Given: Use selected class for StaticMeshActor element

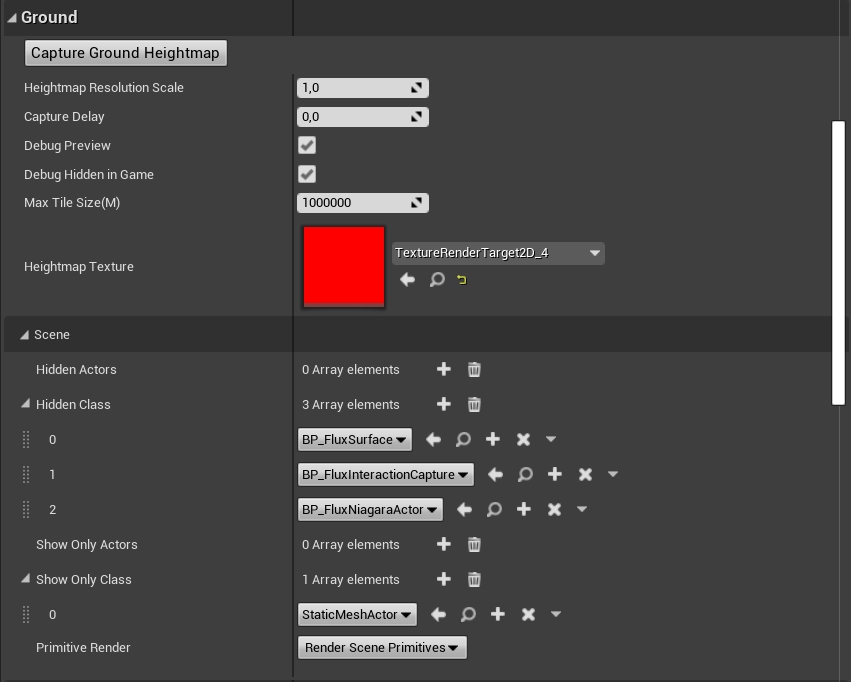Looking at the screenshot, I should (438, 615).
